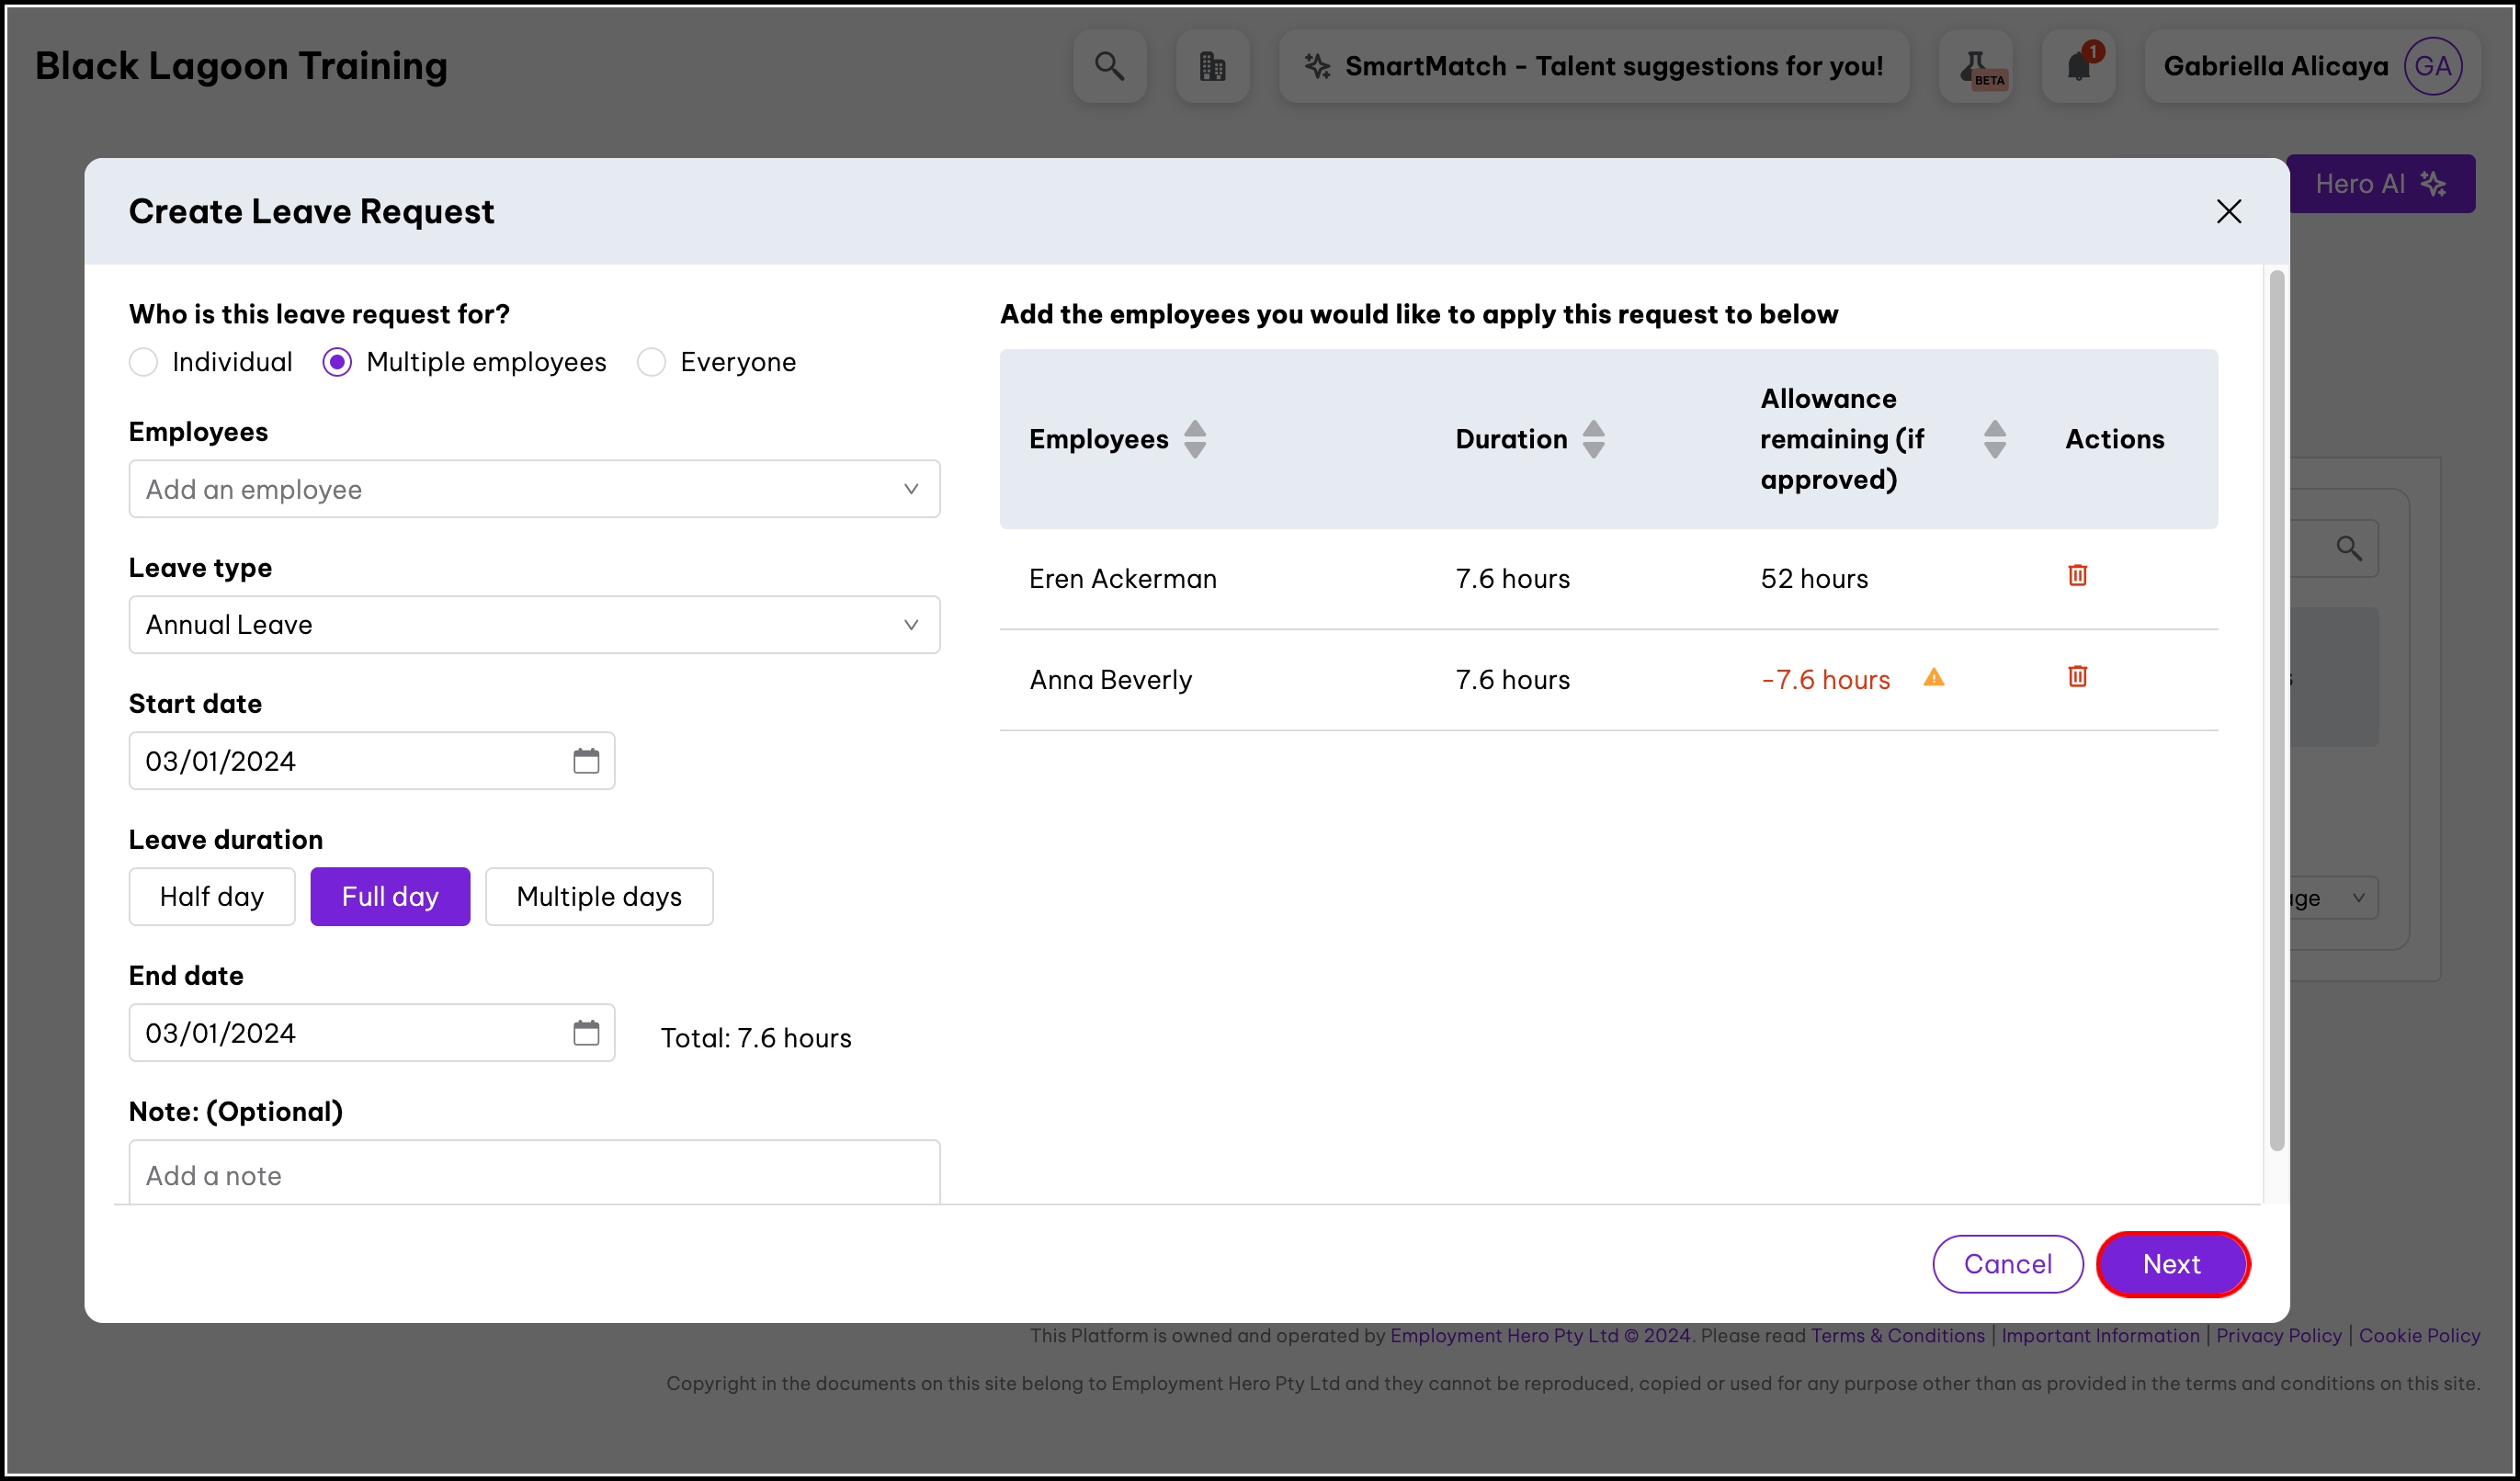Open the Gabriella Alicaya user menu

click(2311, 66)
